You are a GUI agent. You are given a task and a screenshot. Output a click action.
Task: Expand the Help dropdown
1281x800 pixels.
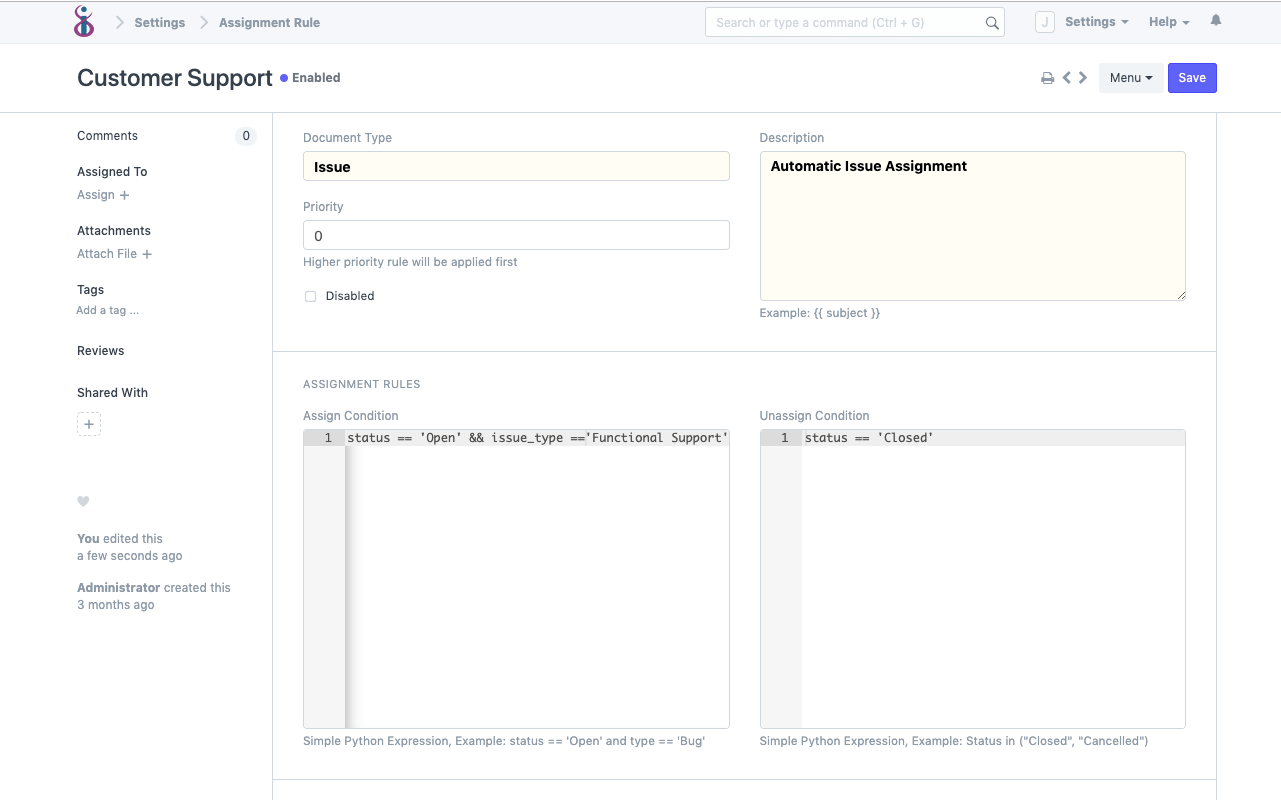click(1168, 21)
